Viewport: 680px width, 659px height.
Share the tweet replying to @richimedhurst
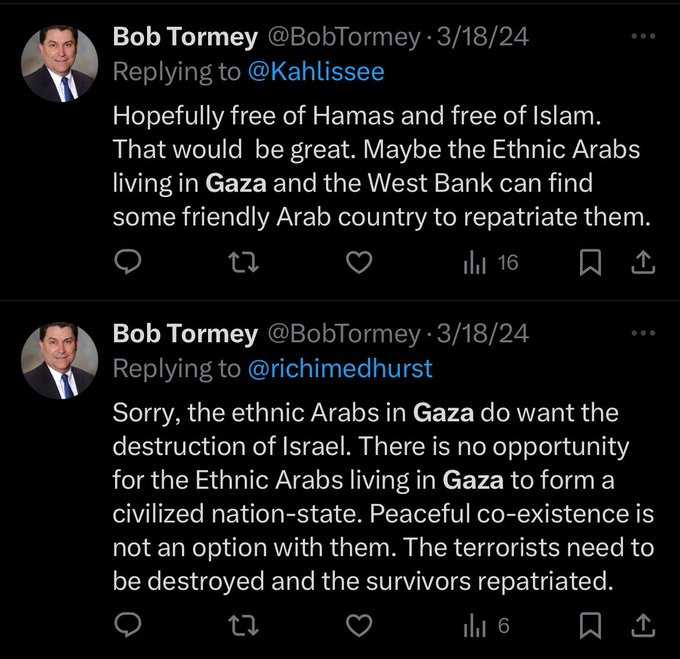tap(644, 625)
